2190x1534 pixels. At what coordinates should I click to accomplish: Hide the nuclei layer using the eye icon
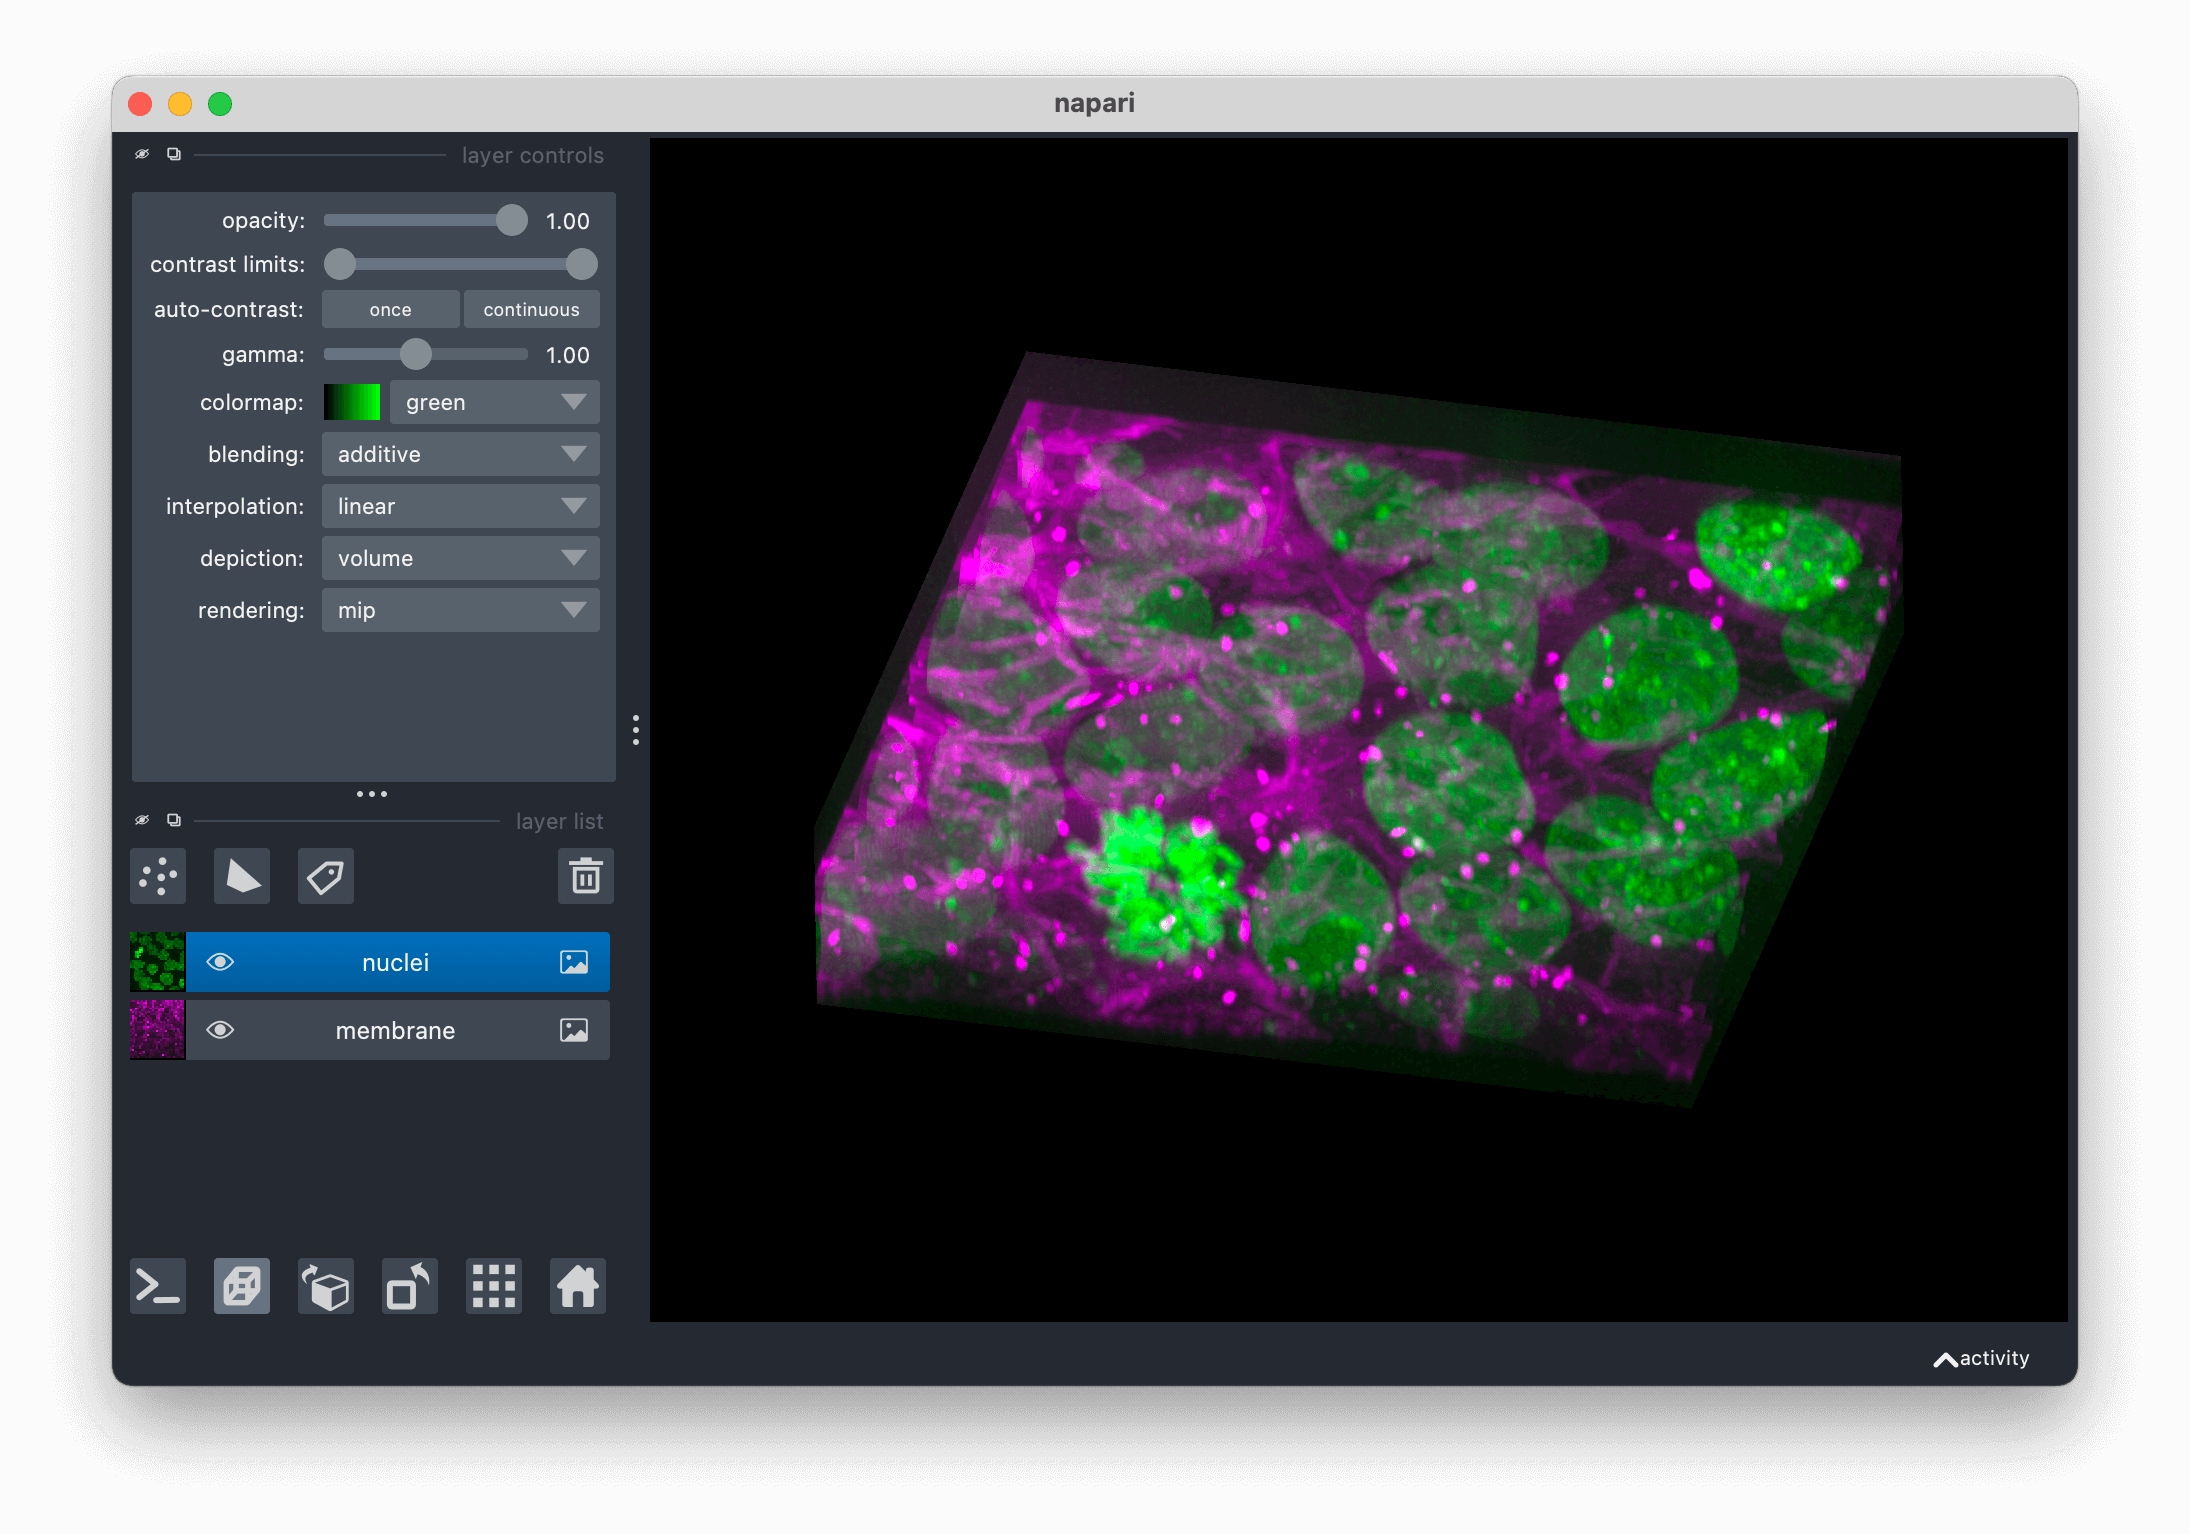point(220,962)
